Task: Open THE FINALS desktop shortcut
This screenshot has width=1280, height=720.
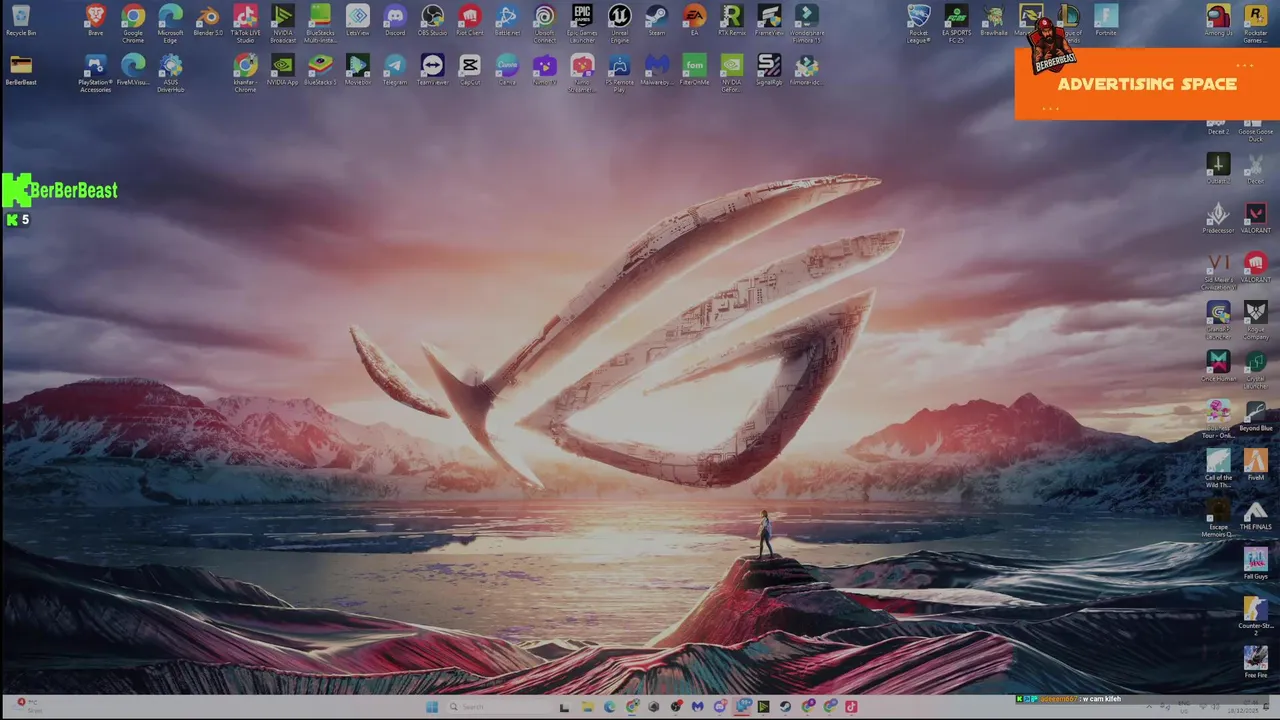Action: pos(1255,514)
